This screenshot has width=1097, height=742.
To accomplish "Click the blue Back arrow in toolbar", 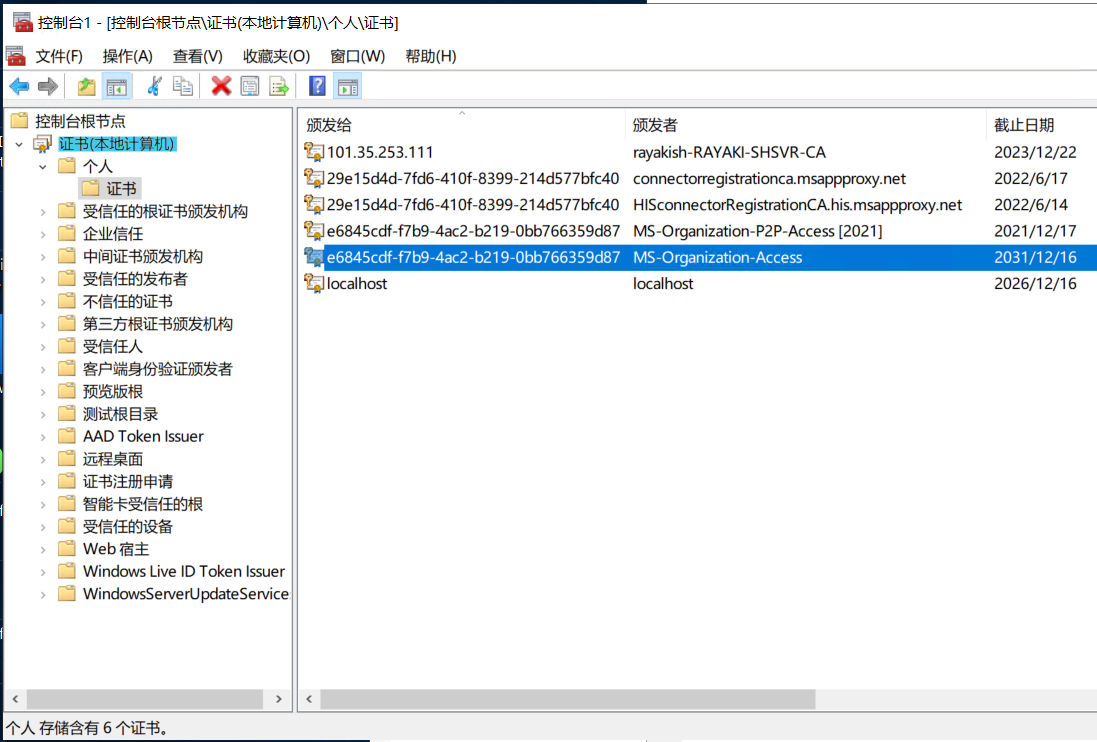I will 19,87.
